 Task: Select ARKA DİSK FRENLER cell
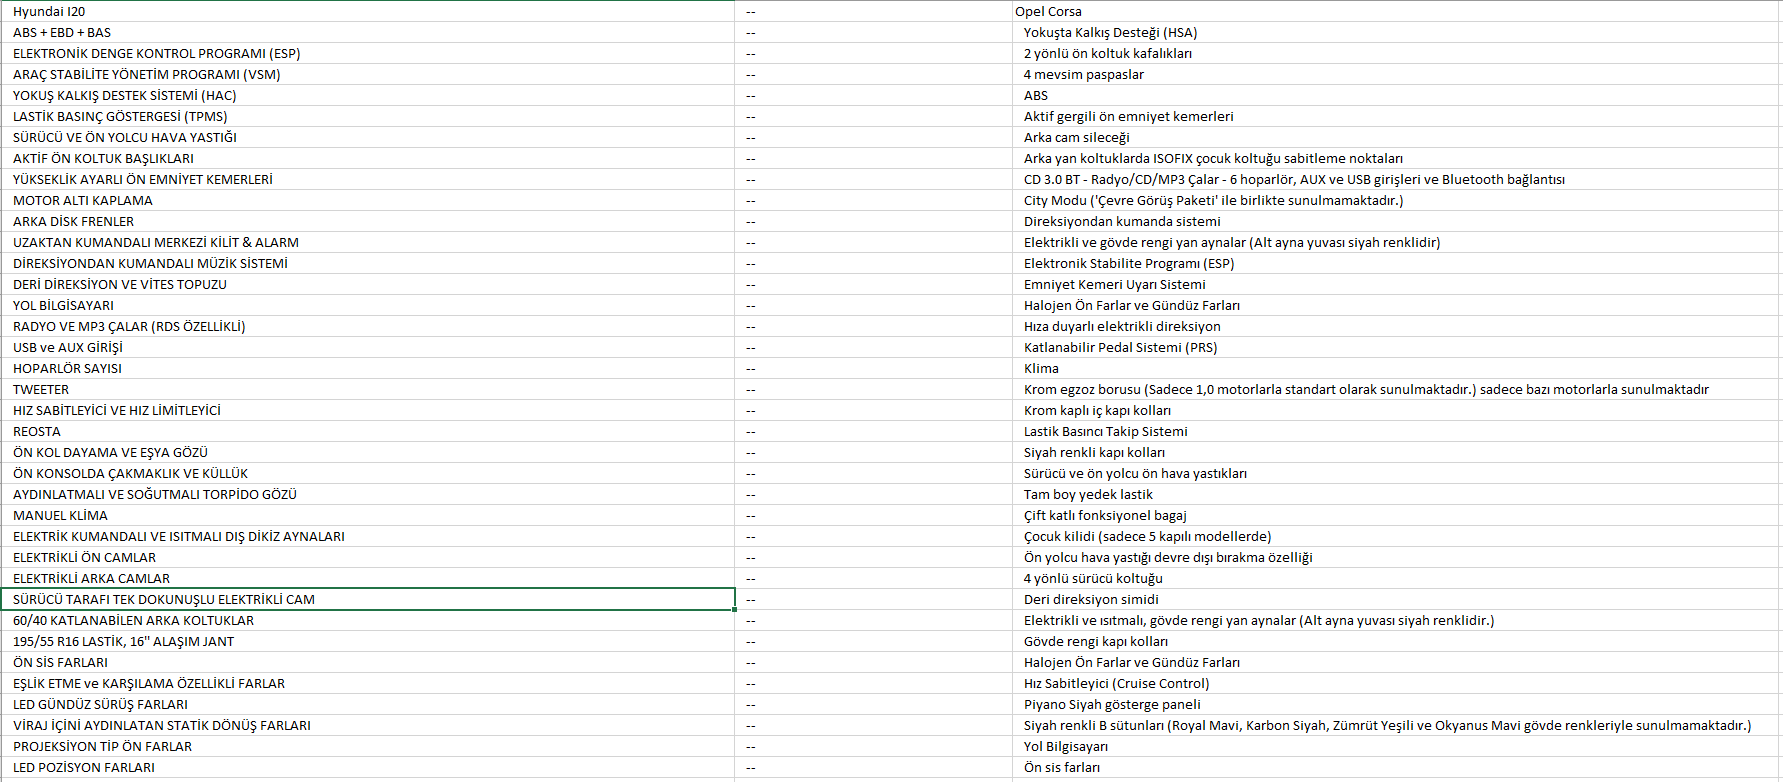[x=368, y=221]
